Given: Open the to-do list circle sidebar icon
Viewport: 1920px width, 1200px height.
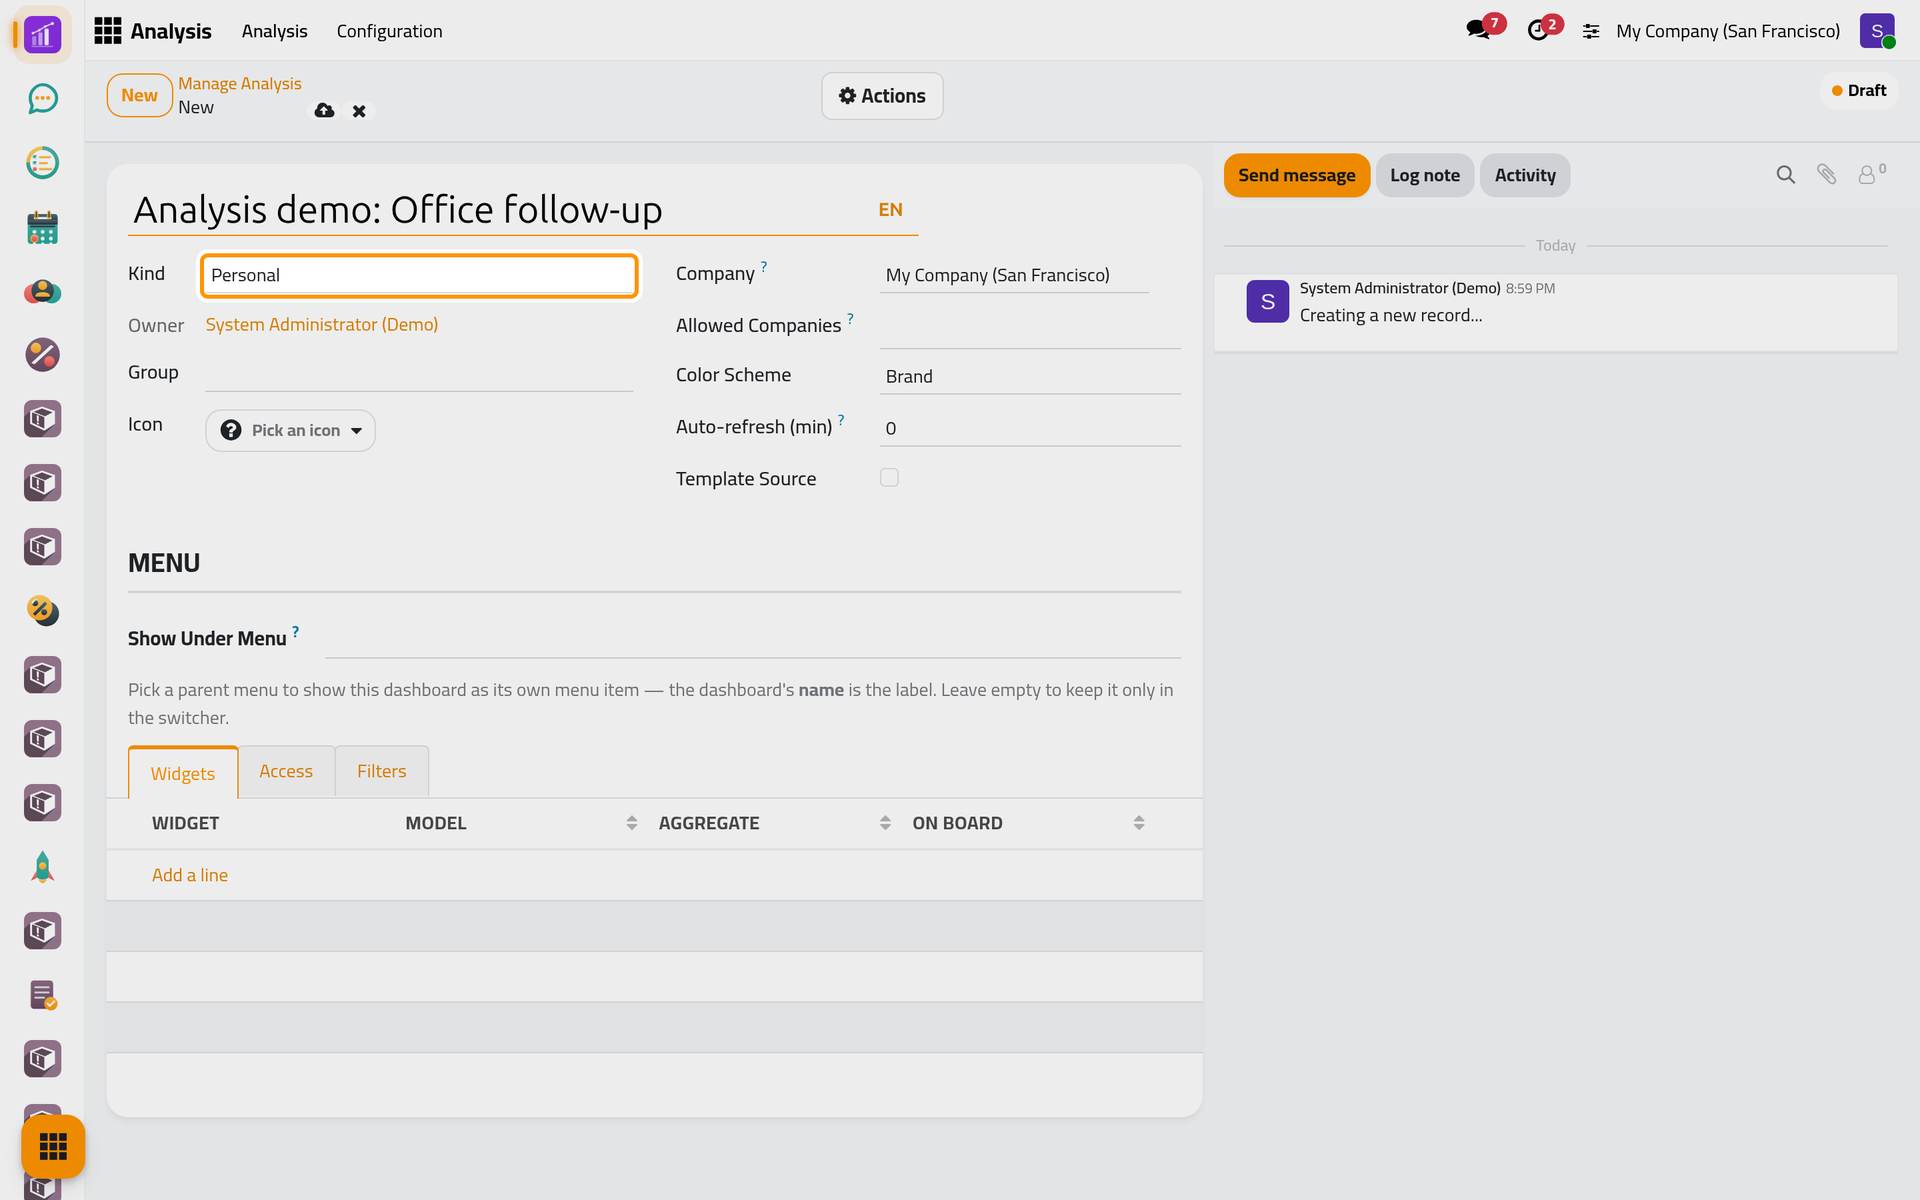Looking at the screenshot, I should pyautogui.click(x=42, y=163).
